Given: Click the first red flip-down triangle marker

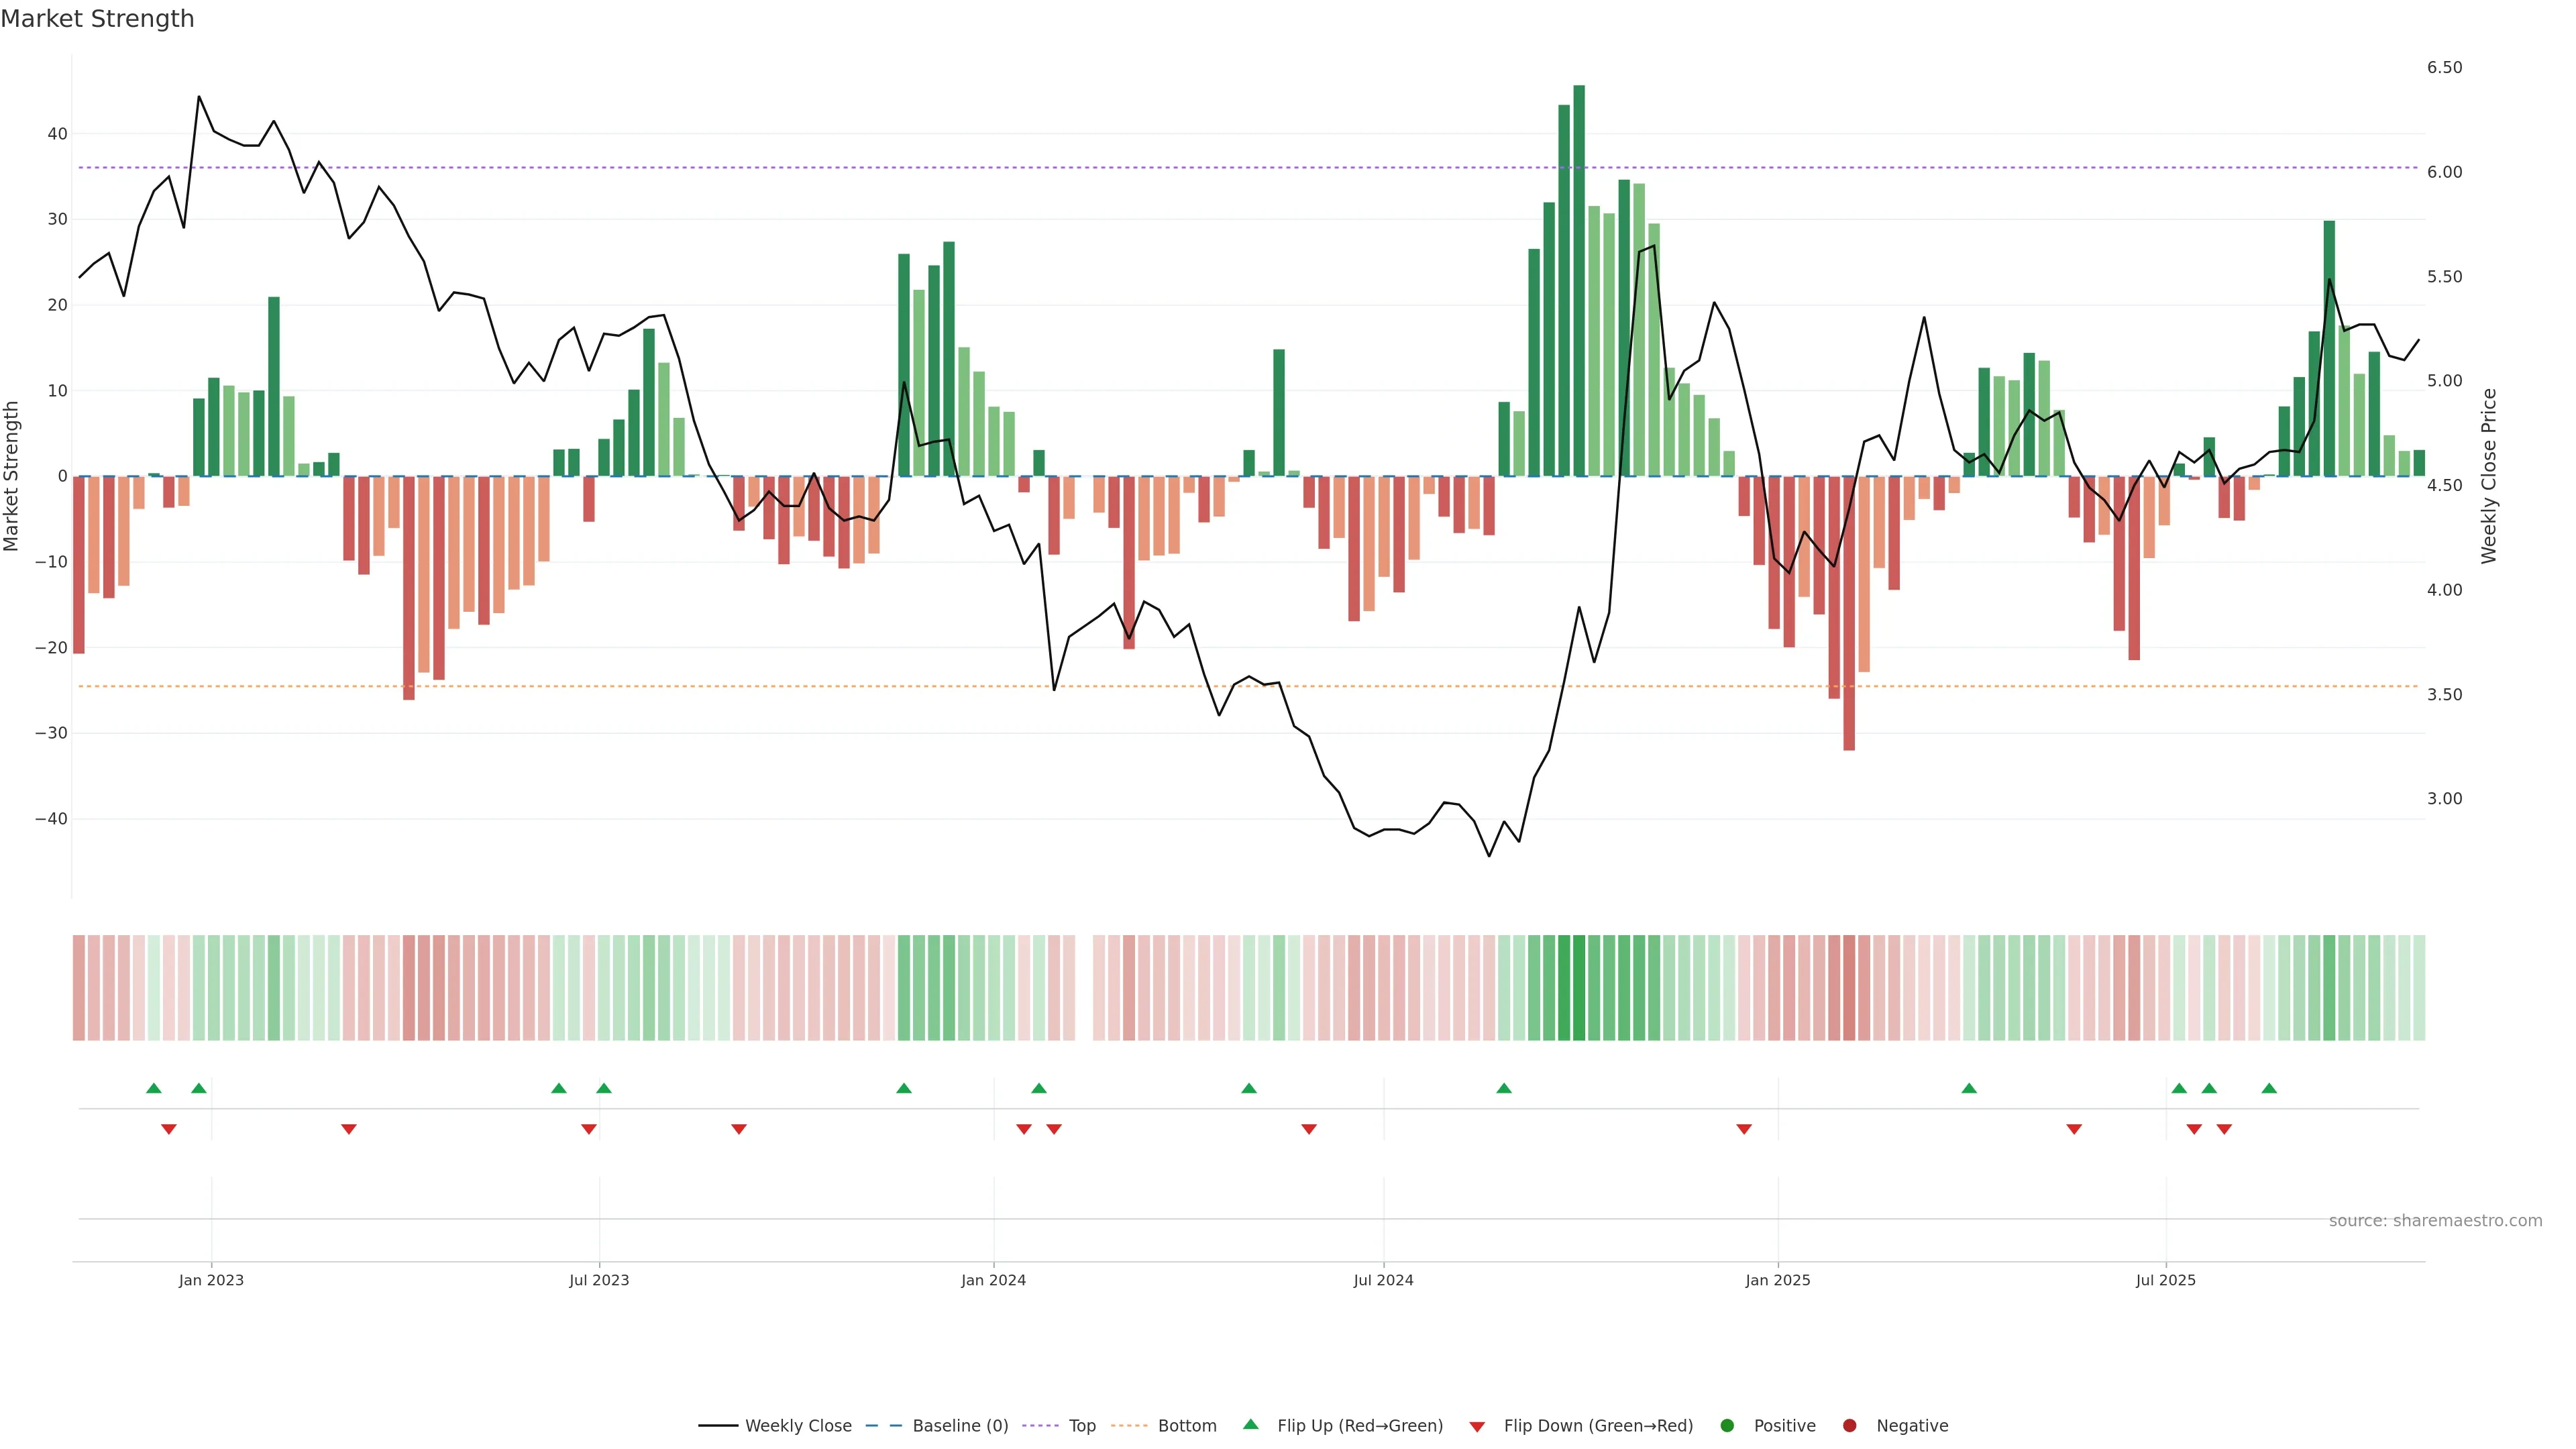Looking at the screenshot, I should pos(168,1129).
